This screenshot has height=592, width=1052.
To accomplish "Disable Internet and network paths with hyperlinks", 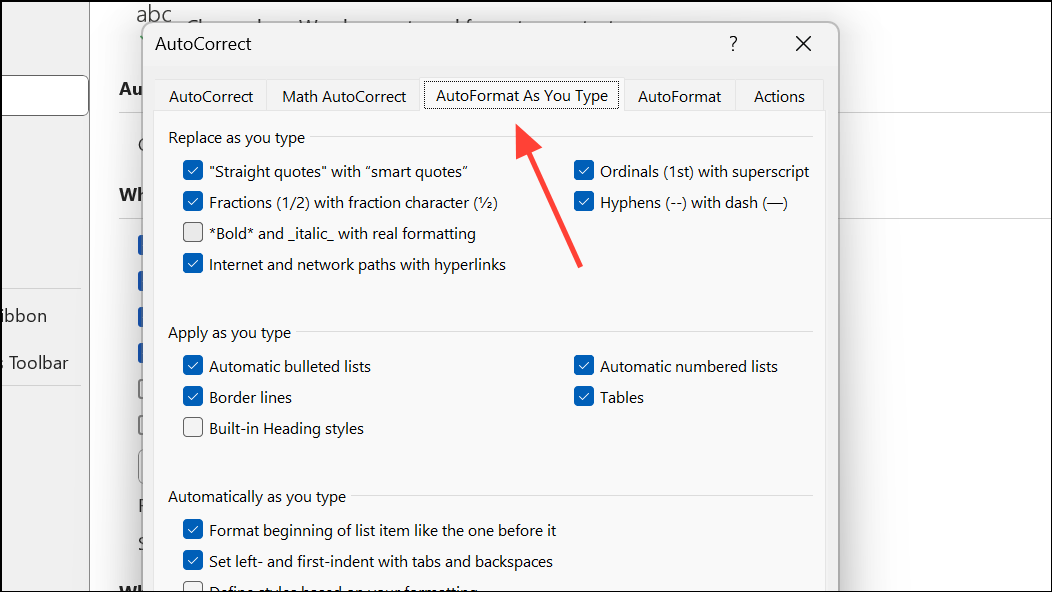I will point(193,263).
